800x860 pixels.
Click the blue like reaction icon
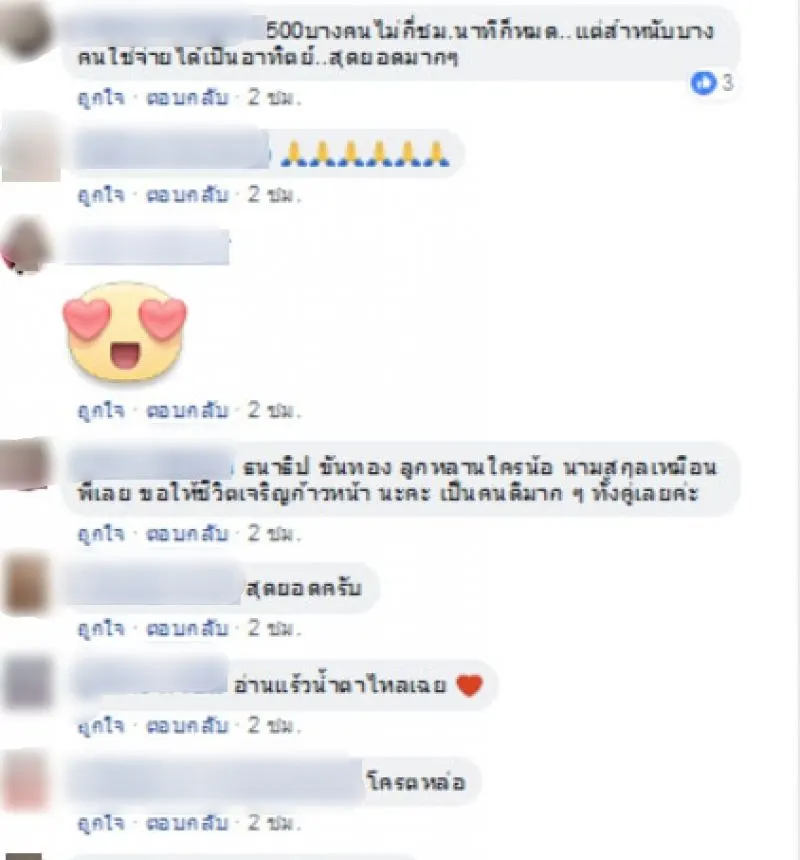click(703, 83)
